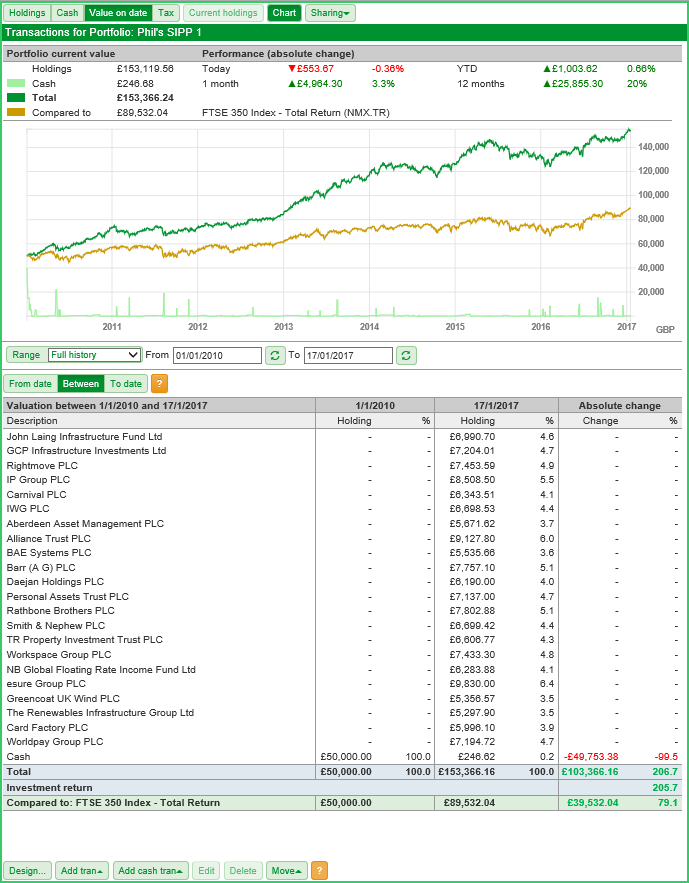Select the Worldpay Group PLC row

coord(342,742)
